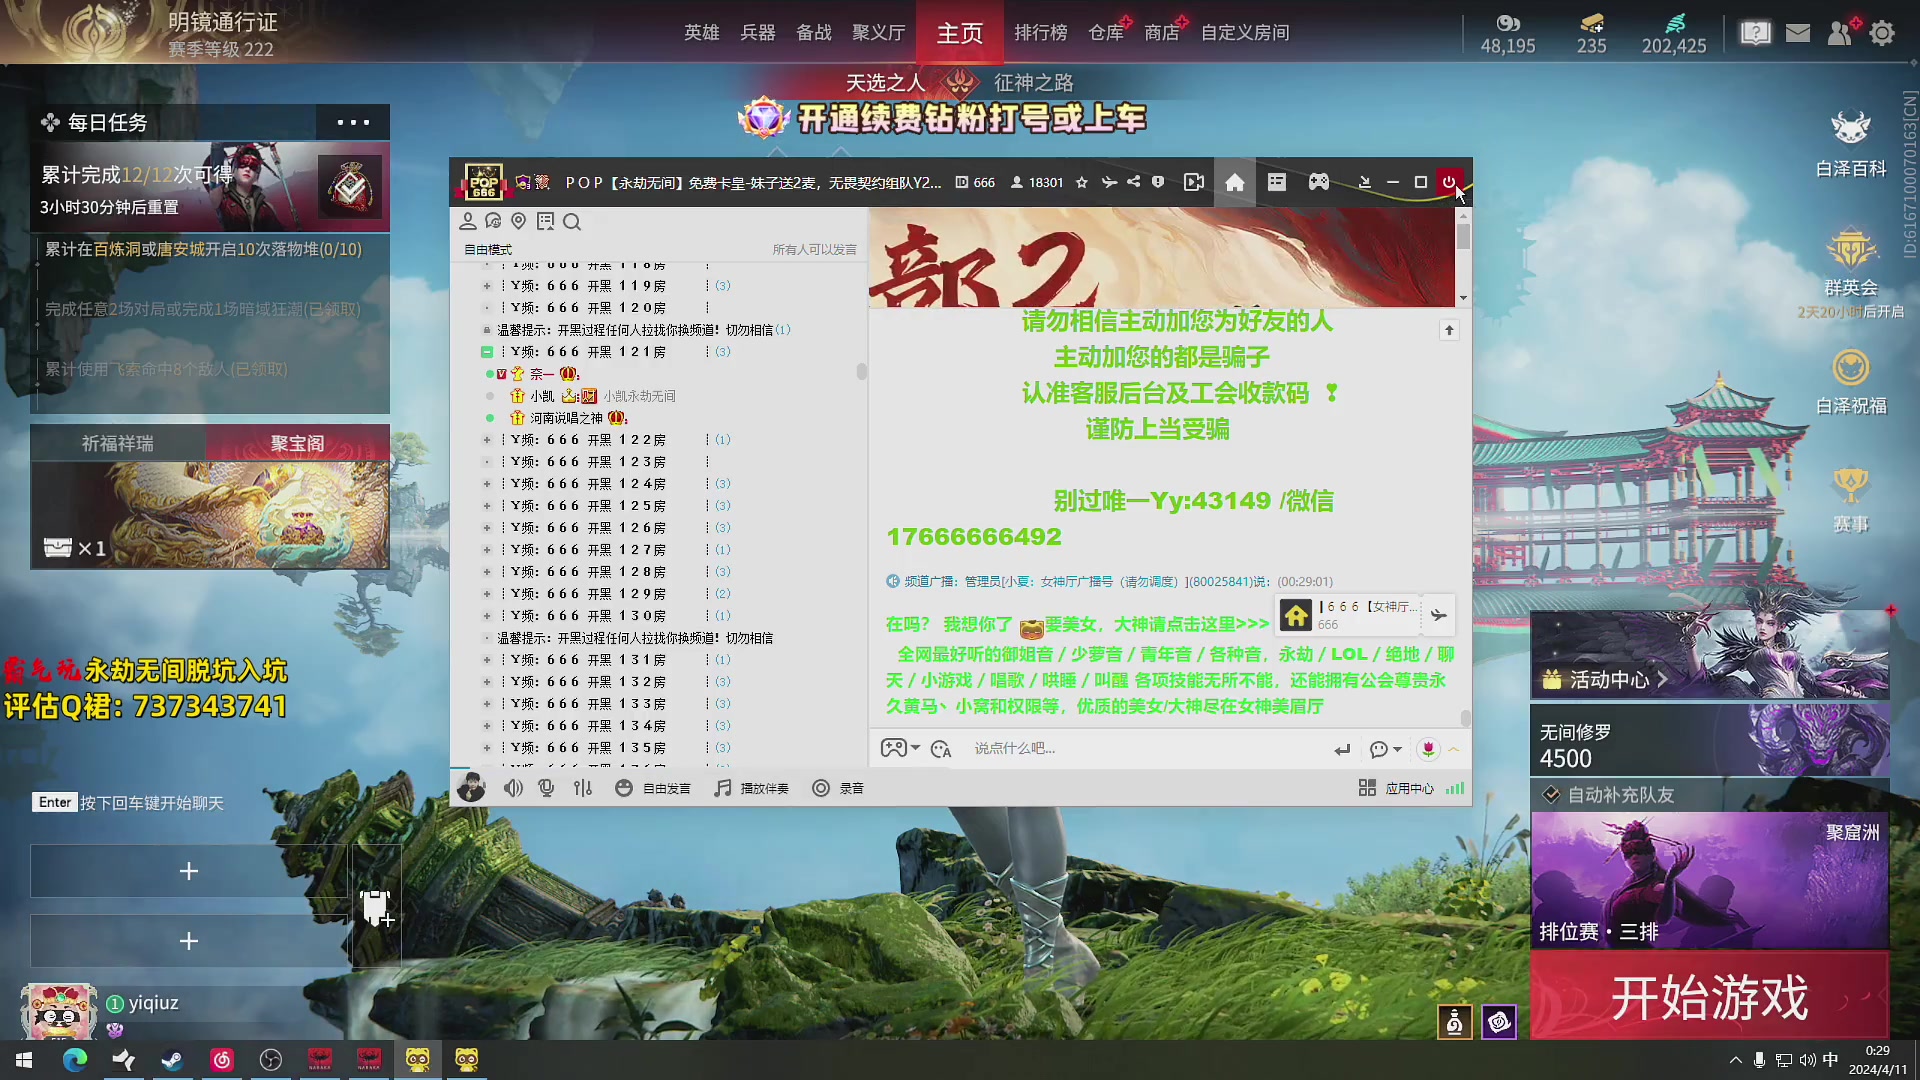Open the 白泽祝福 icon
The width and height of the screenshot is (1920, 1080).
click(x=1851, y=381)
